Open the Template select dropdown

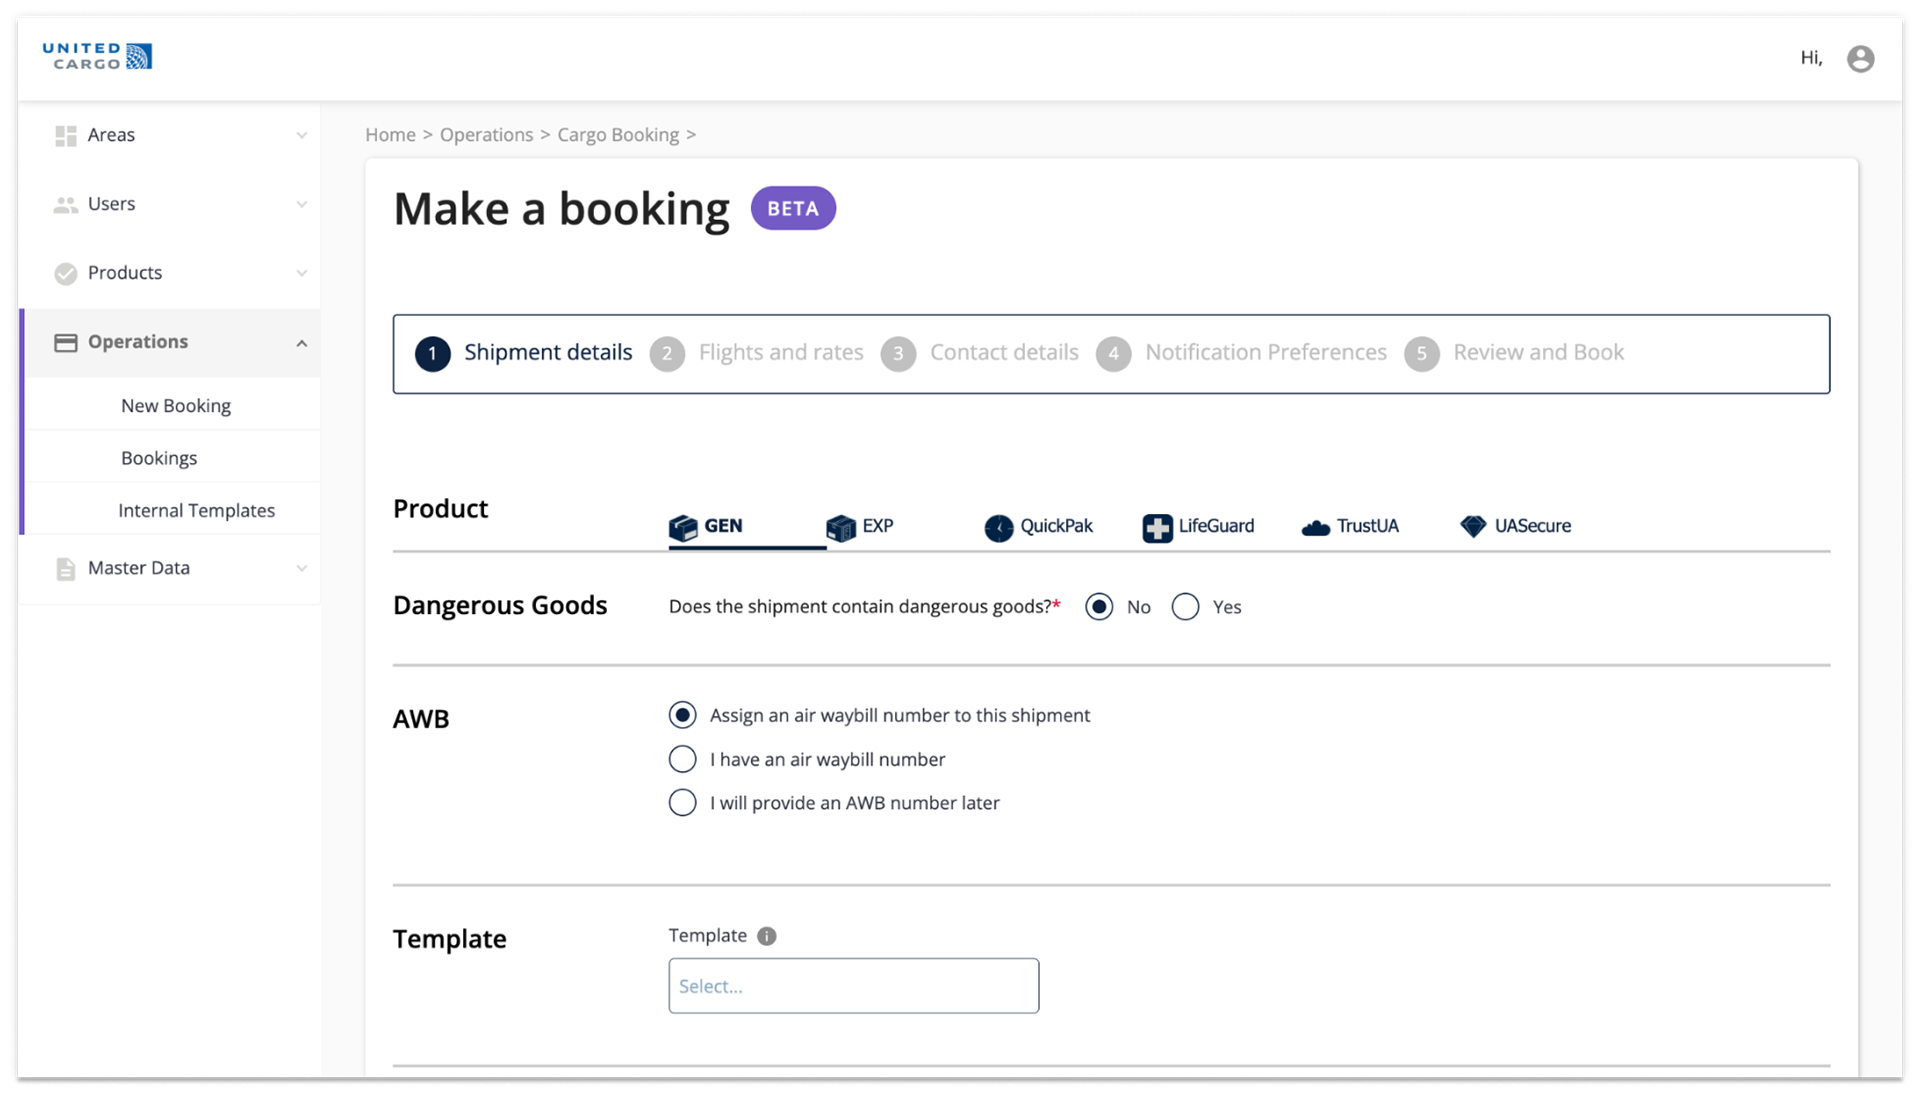coord(854,986)
